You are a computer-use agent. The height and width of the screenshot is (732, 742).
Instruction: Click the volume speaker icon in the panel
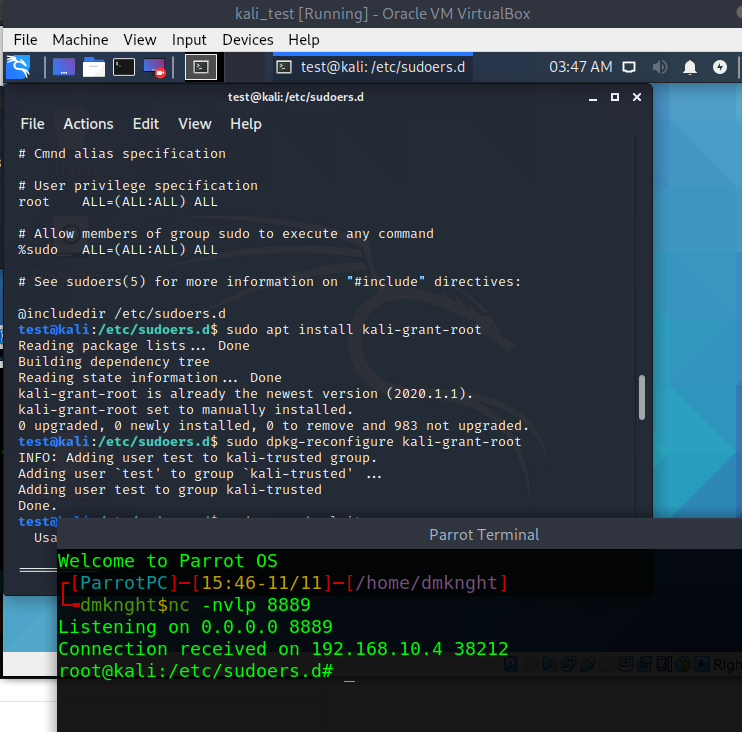pyautogui.click(x=660, y=67)
